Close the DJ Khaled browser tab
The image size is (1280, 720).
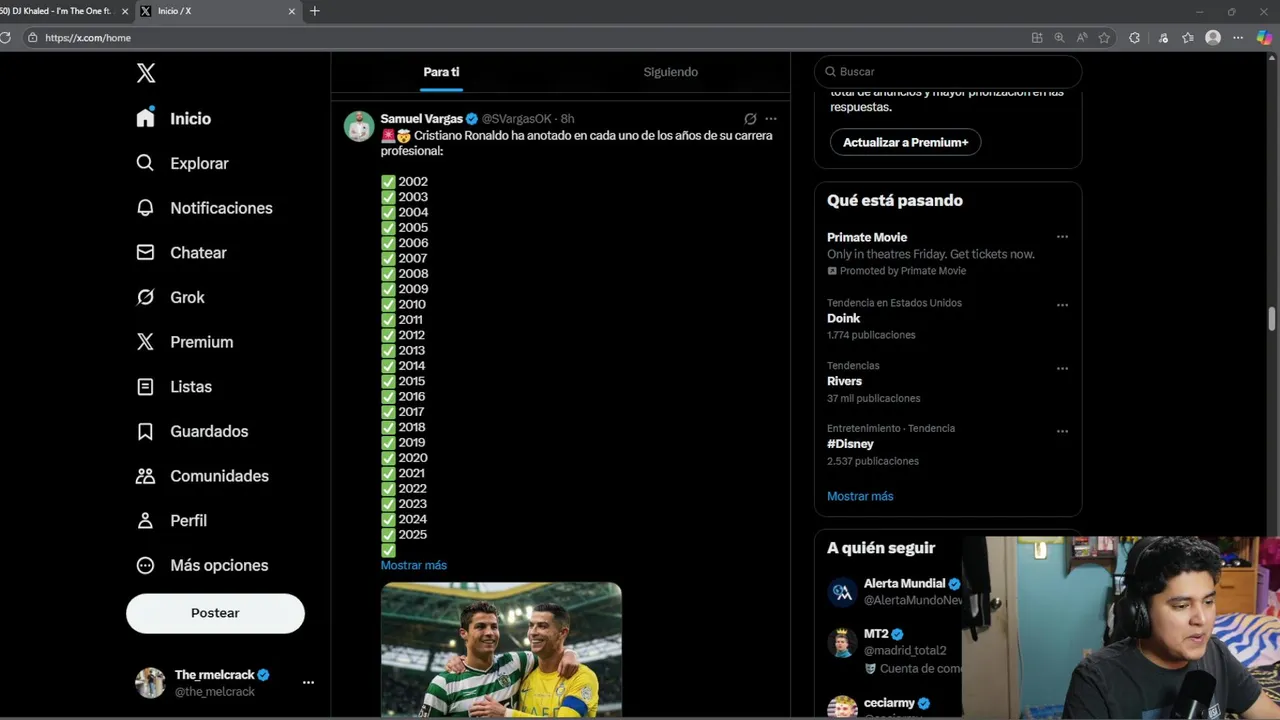[124, 11]
